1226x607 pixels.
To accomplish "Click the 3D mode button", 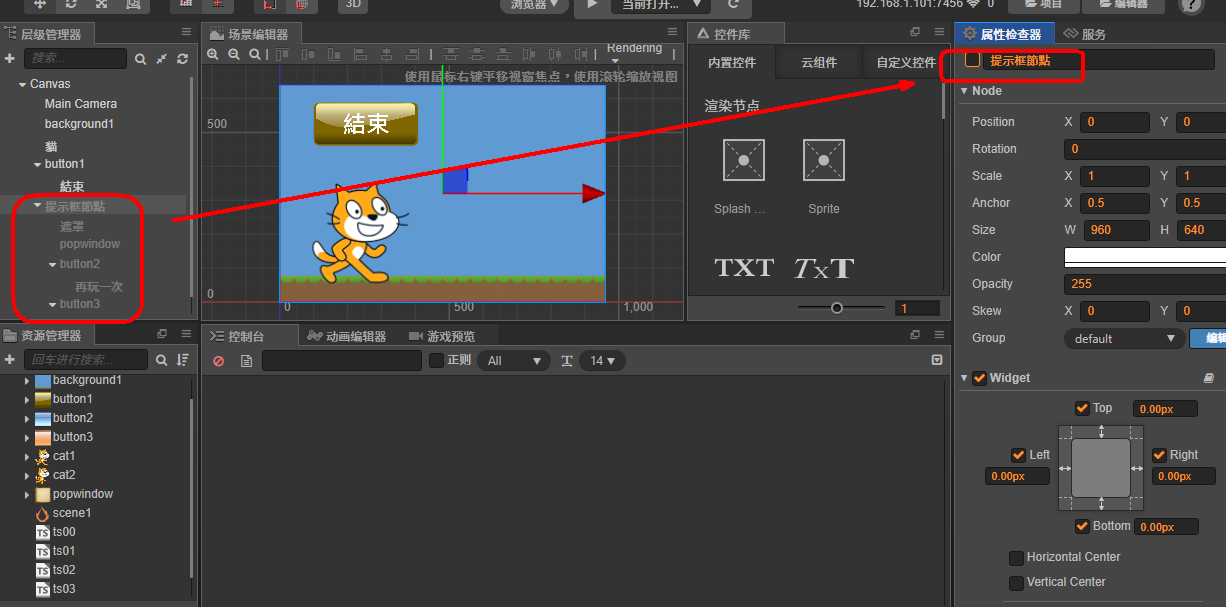I will [x=351, y=5].
